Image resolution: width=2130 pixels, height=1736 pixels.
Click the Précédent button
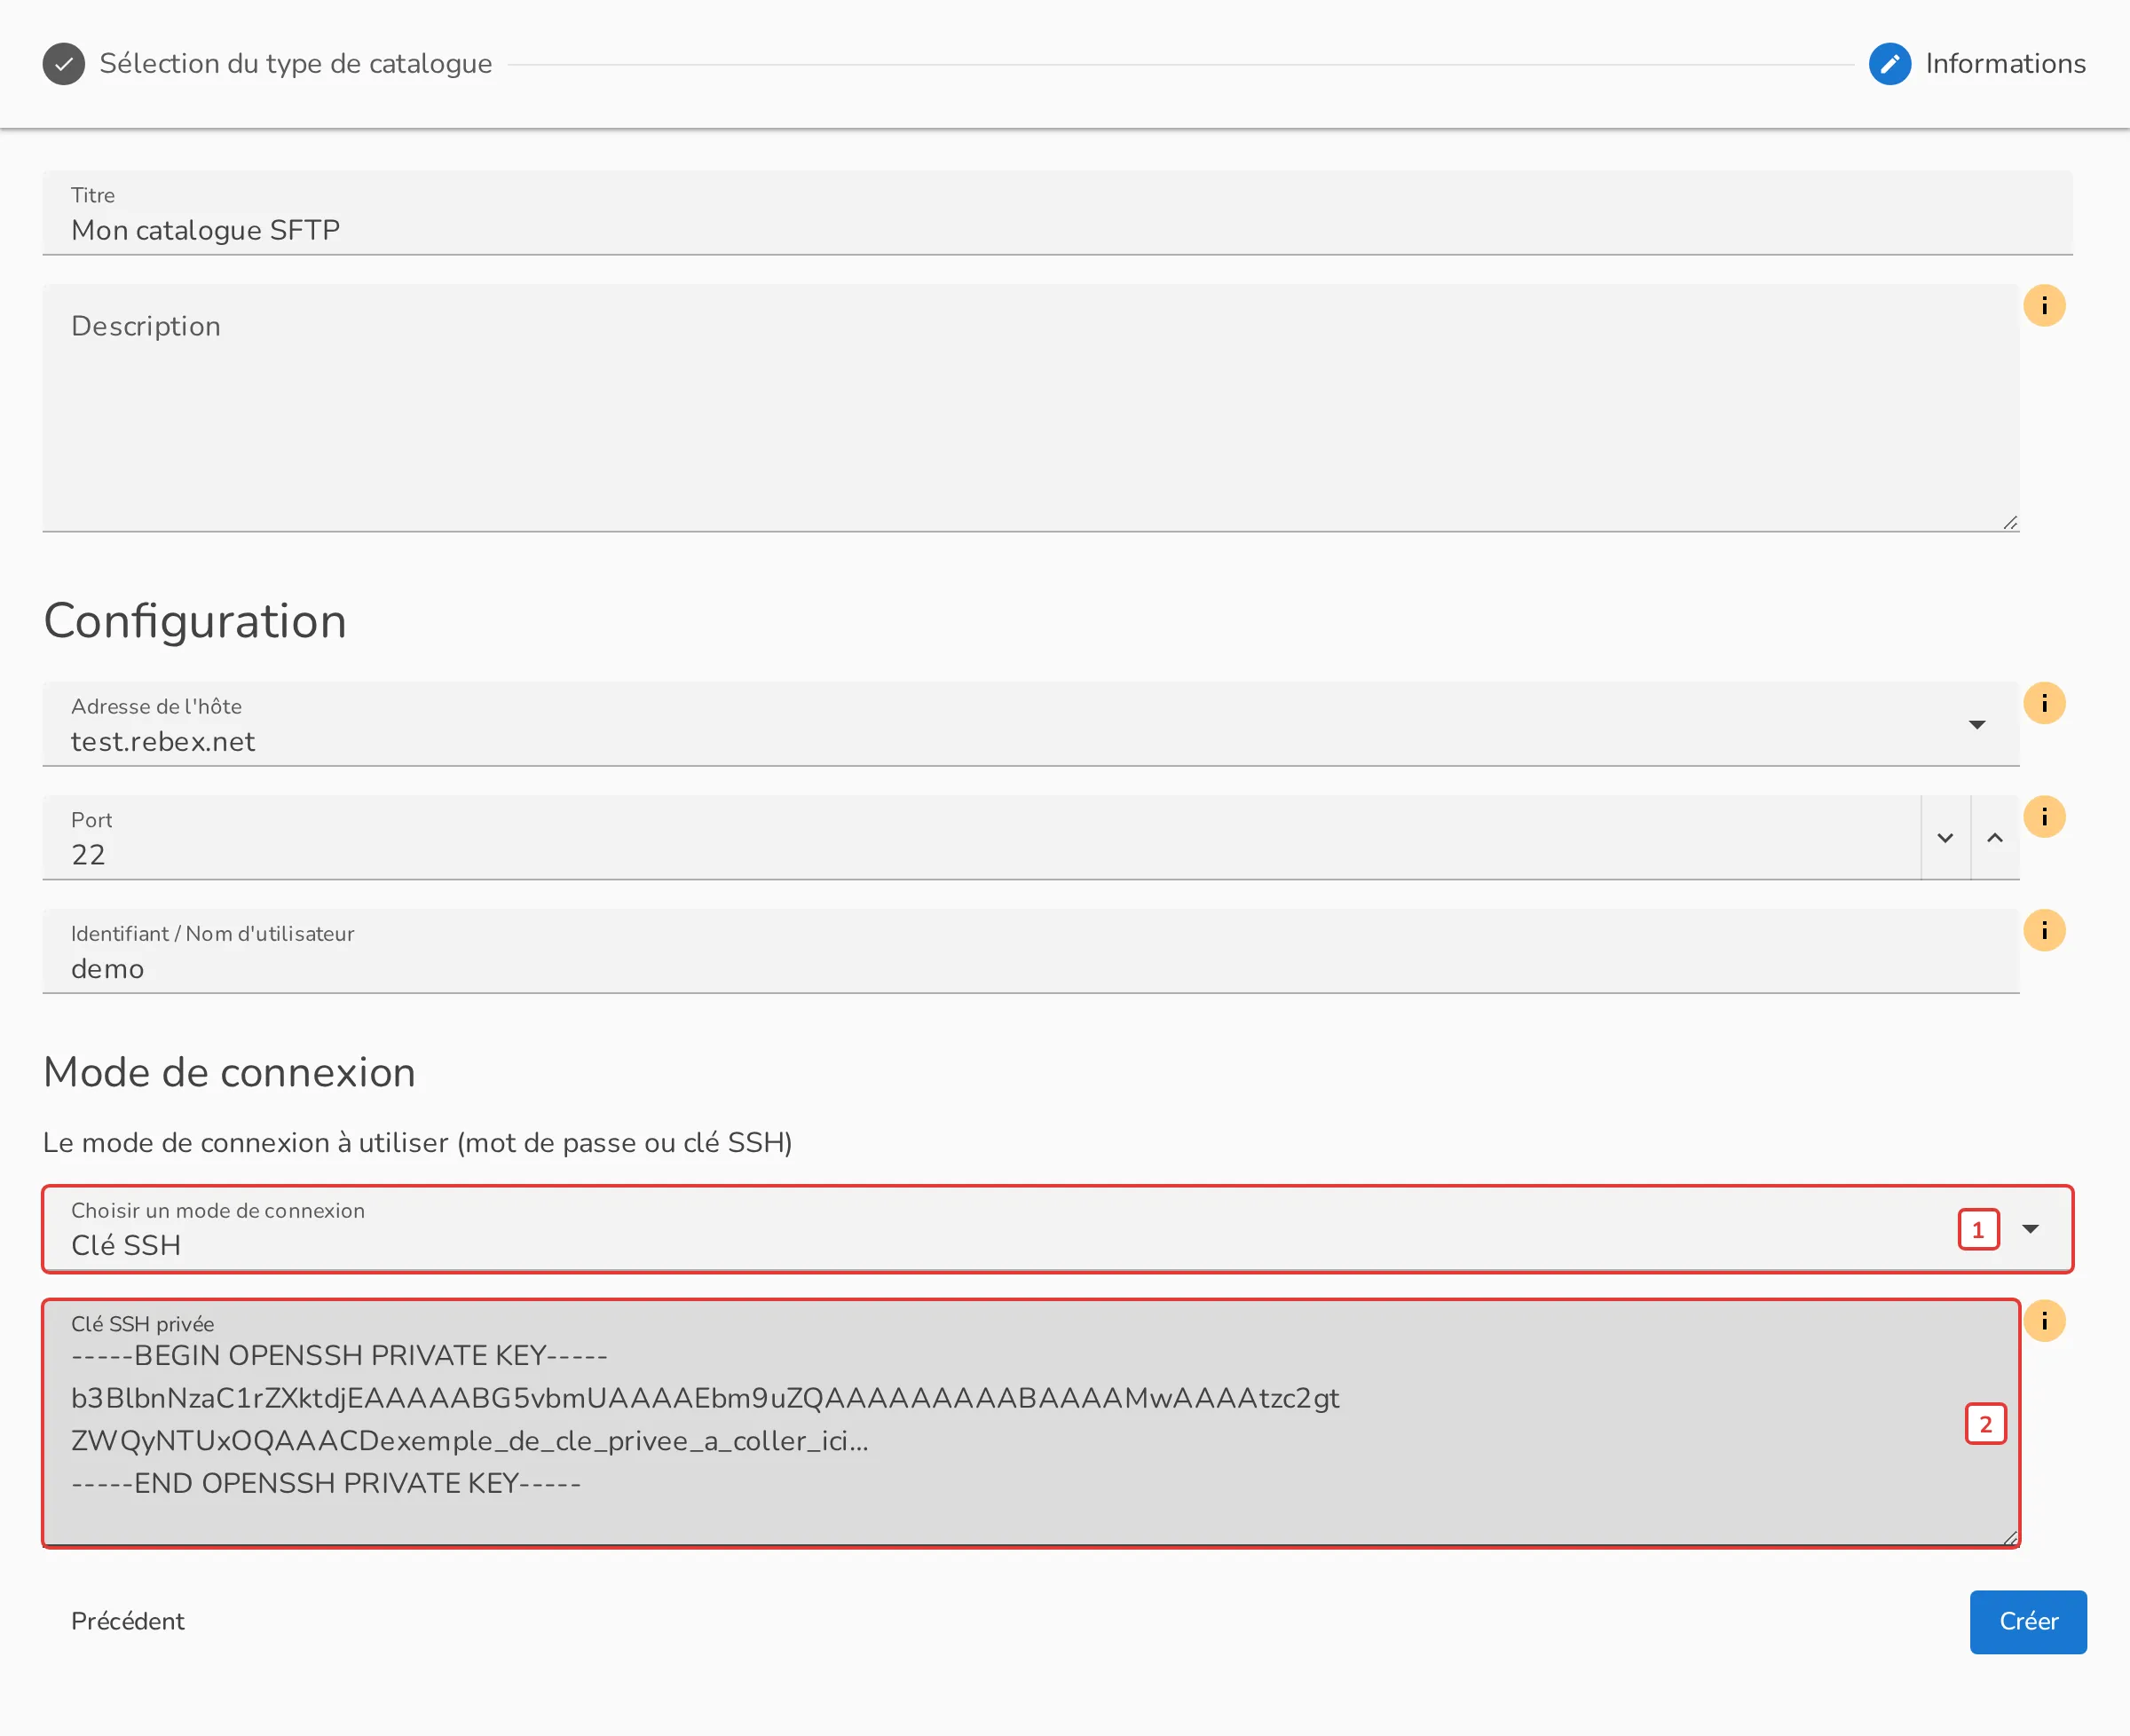128,1622
